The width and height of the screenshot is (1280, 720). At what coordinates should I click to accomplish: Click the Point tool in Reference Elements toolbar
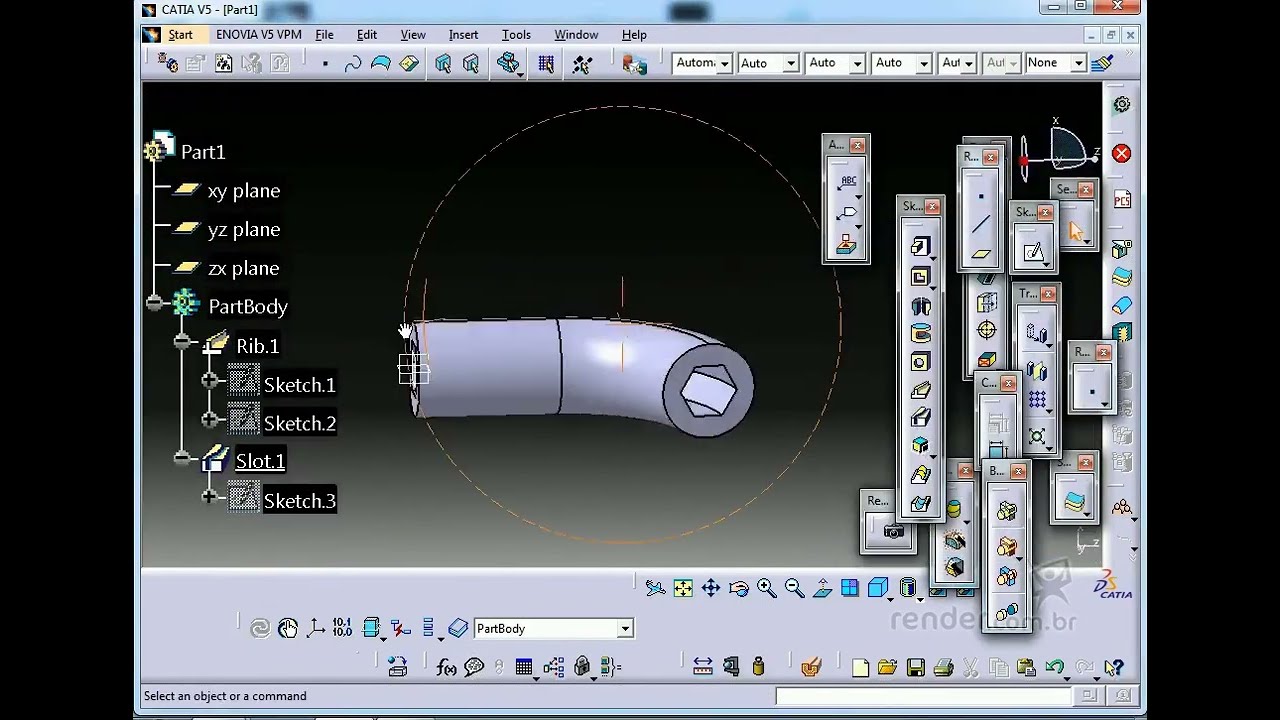point(981,197)
